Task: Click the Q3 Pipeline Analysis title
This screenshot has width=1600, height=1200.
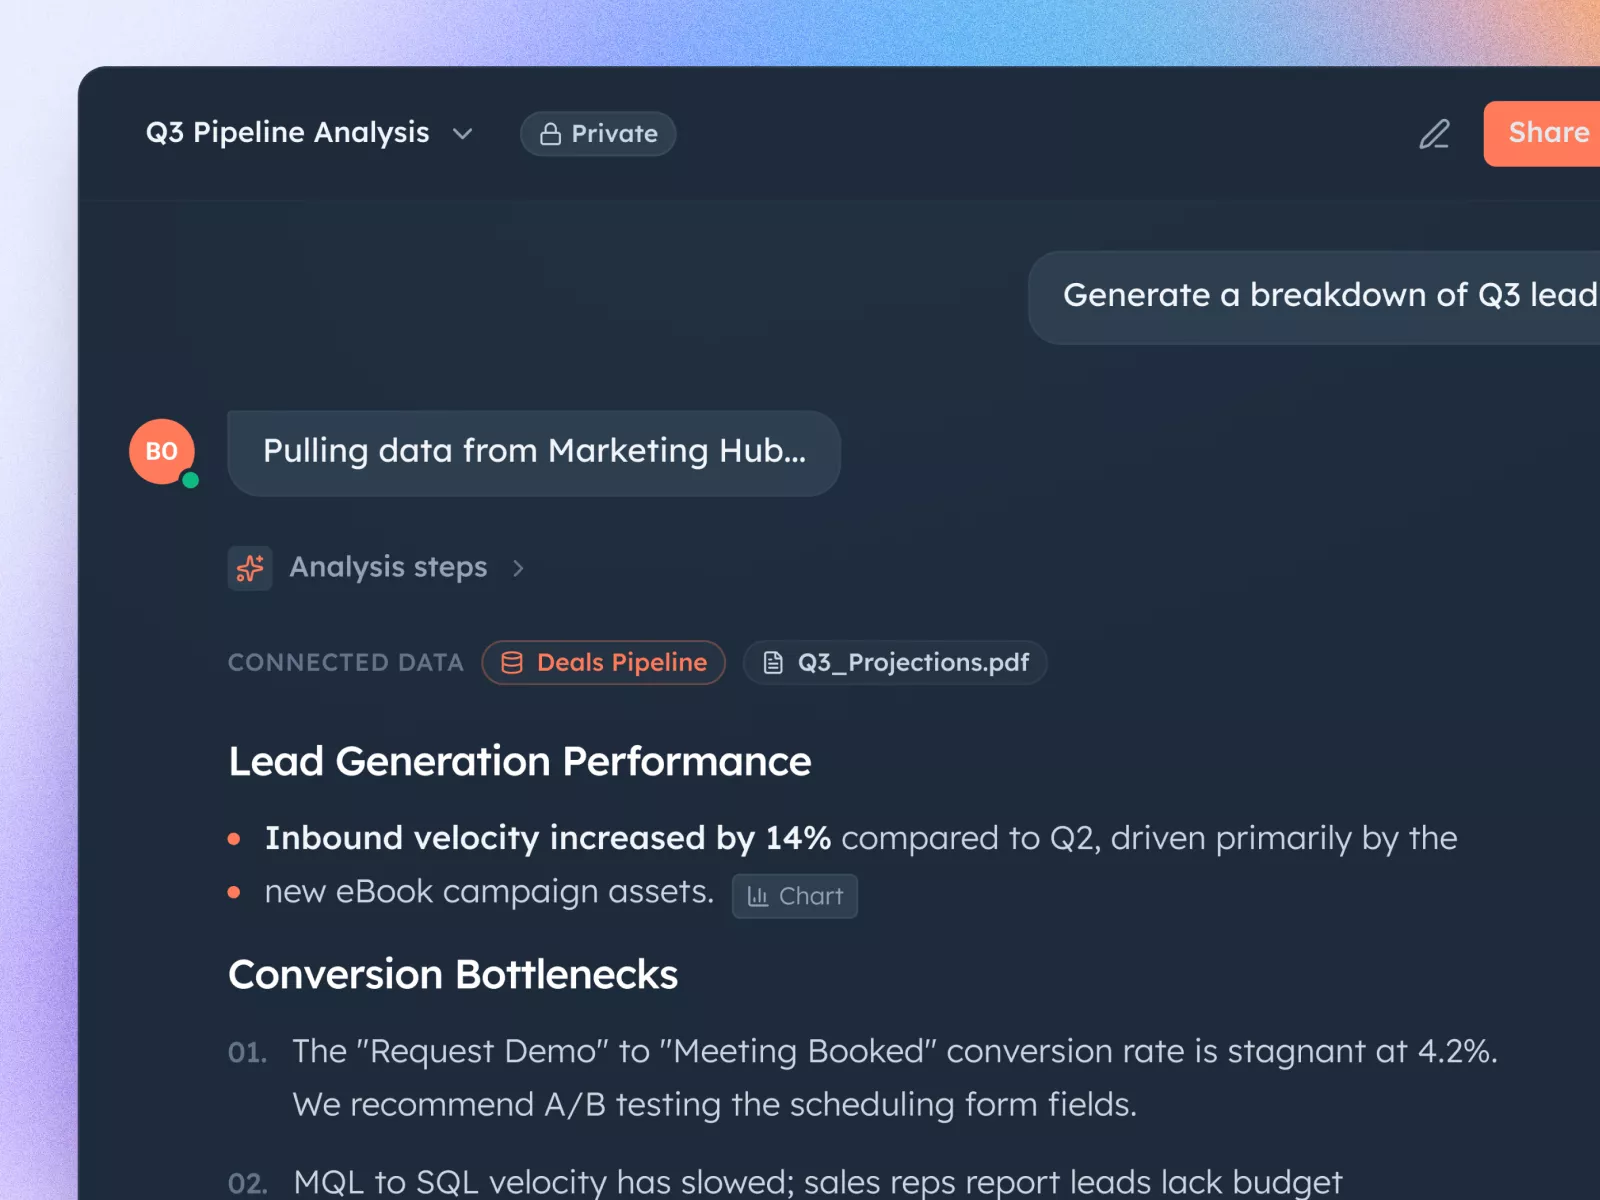Action: coord(287,133)
